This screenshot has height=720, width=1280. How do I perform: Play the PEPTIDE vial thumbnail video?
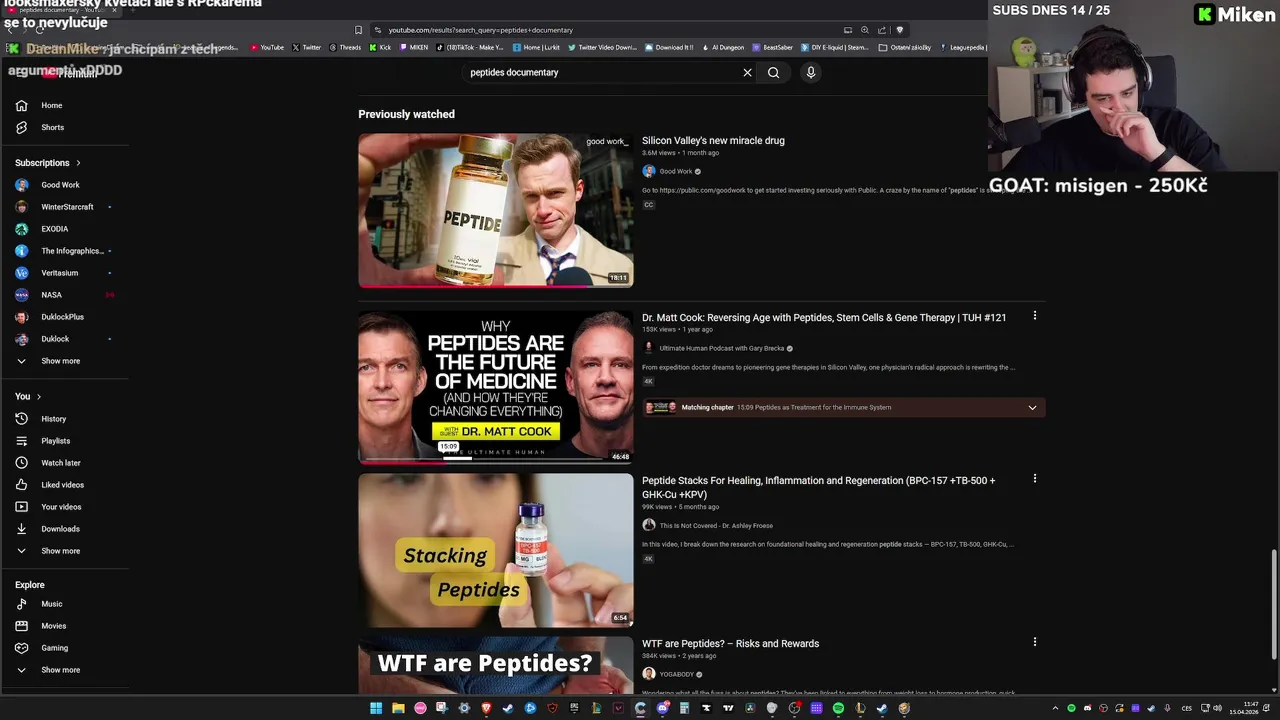click(x=495, y=210)
